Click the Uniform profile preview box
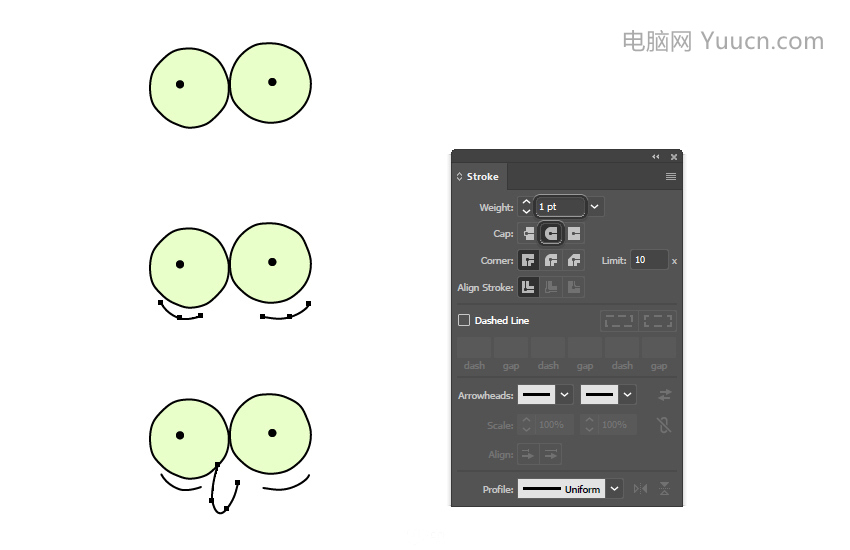Screen dimensions: 850x550 [x=562, y=489]
